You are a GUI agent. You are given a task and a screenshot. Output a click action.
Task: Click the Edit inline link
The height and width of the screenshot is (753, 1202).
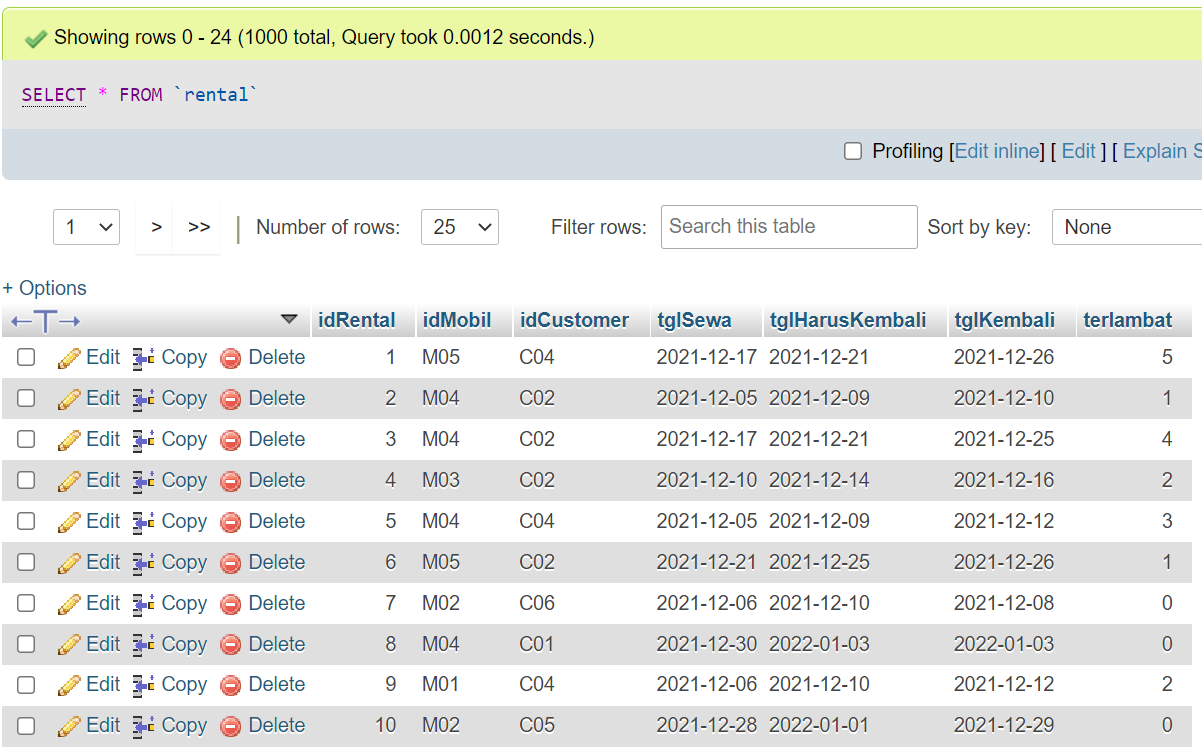(x=997, y=151)
